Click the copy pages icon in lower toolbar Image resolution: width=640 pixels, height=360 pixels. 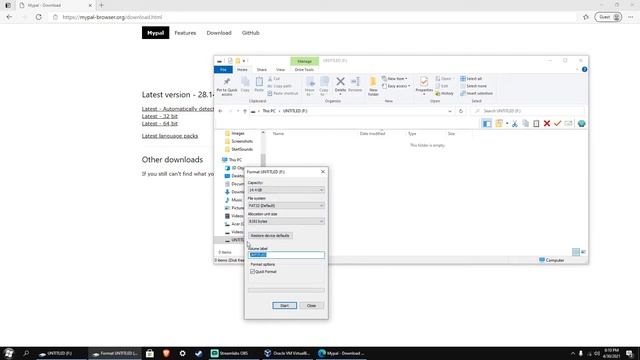pos(525,124)
